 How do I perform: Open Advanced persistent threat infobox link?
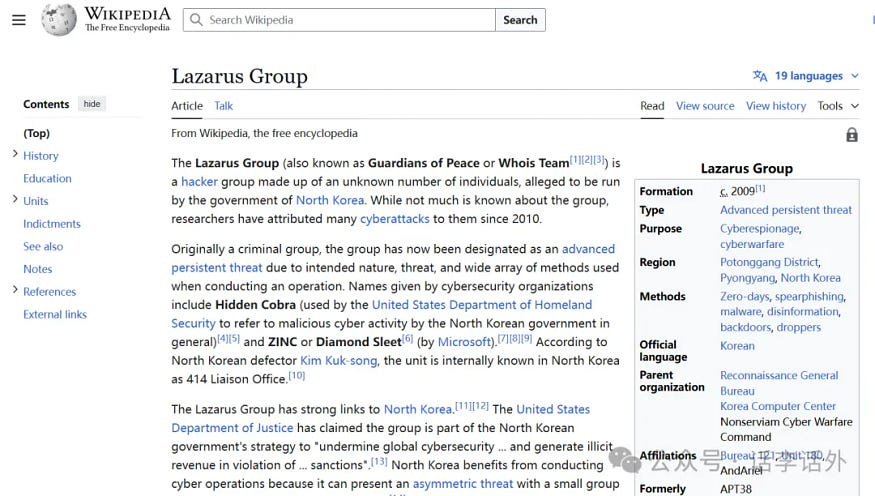[x=786, y=210]
